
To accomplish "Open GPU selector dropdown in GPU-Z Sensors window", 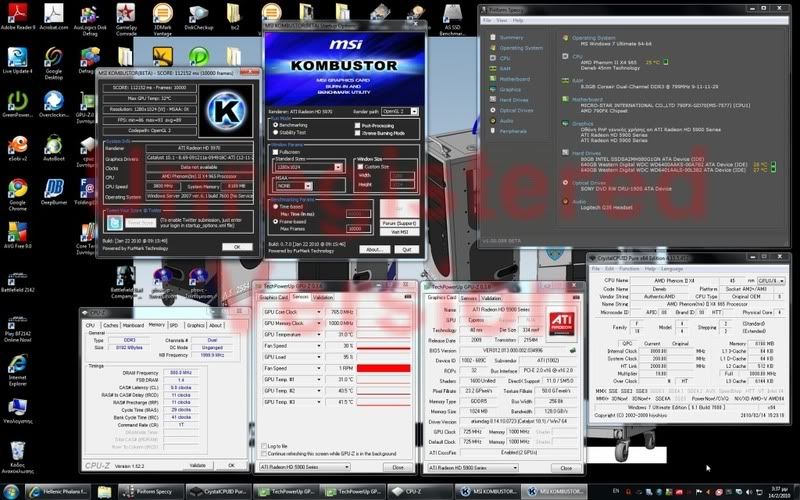I will click(304, 467).
